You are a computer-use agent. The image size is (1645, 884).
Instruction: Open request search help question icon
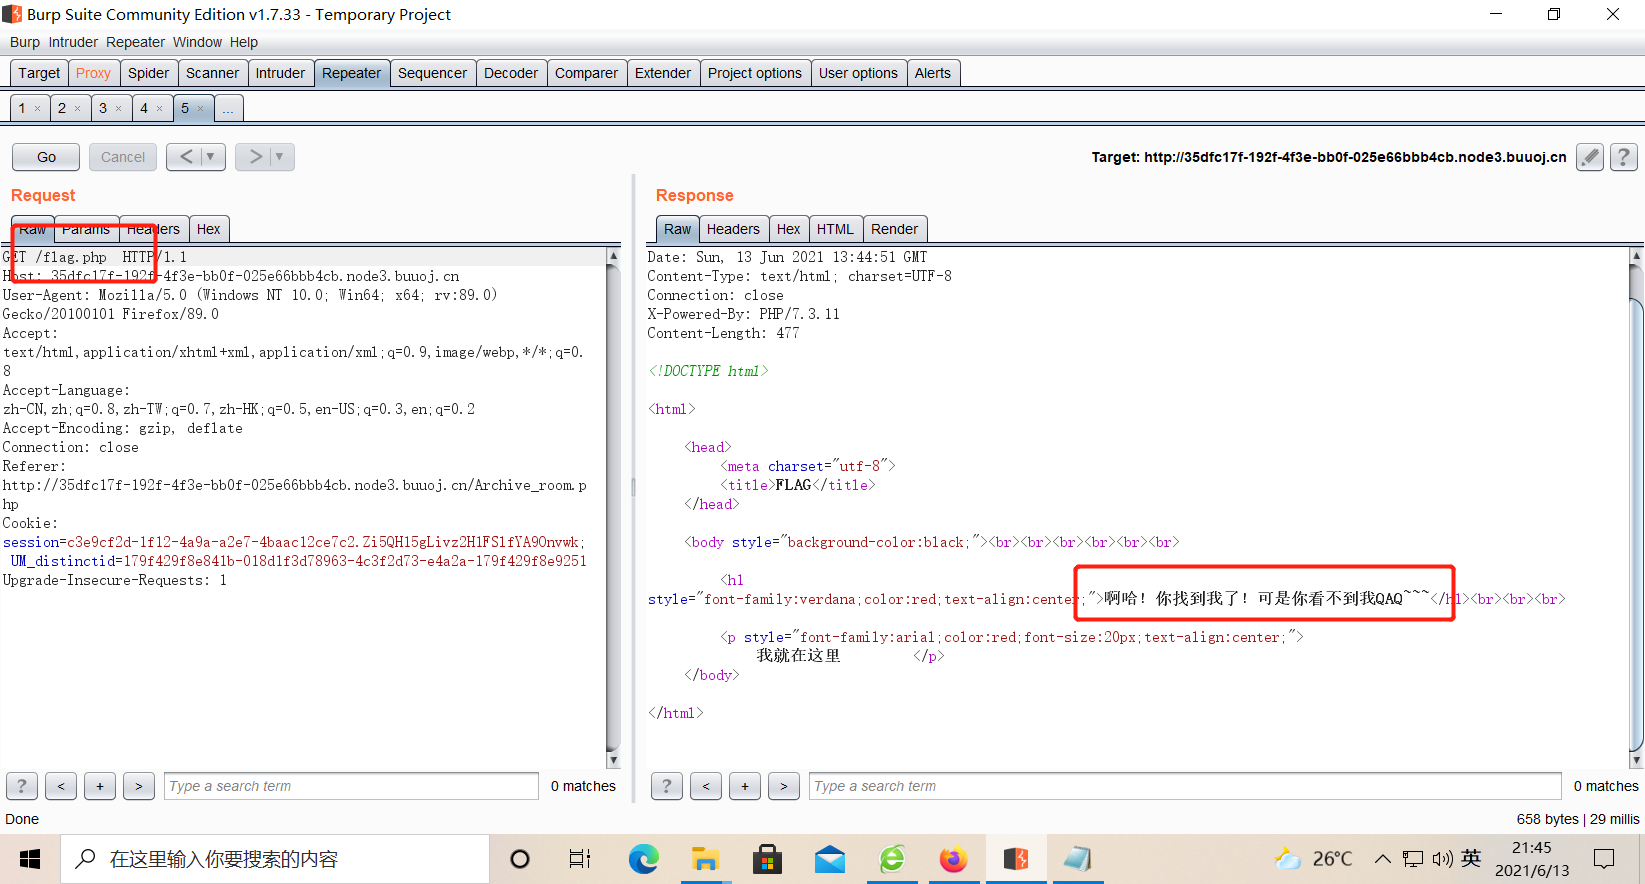(22, 786)
